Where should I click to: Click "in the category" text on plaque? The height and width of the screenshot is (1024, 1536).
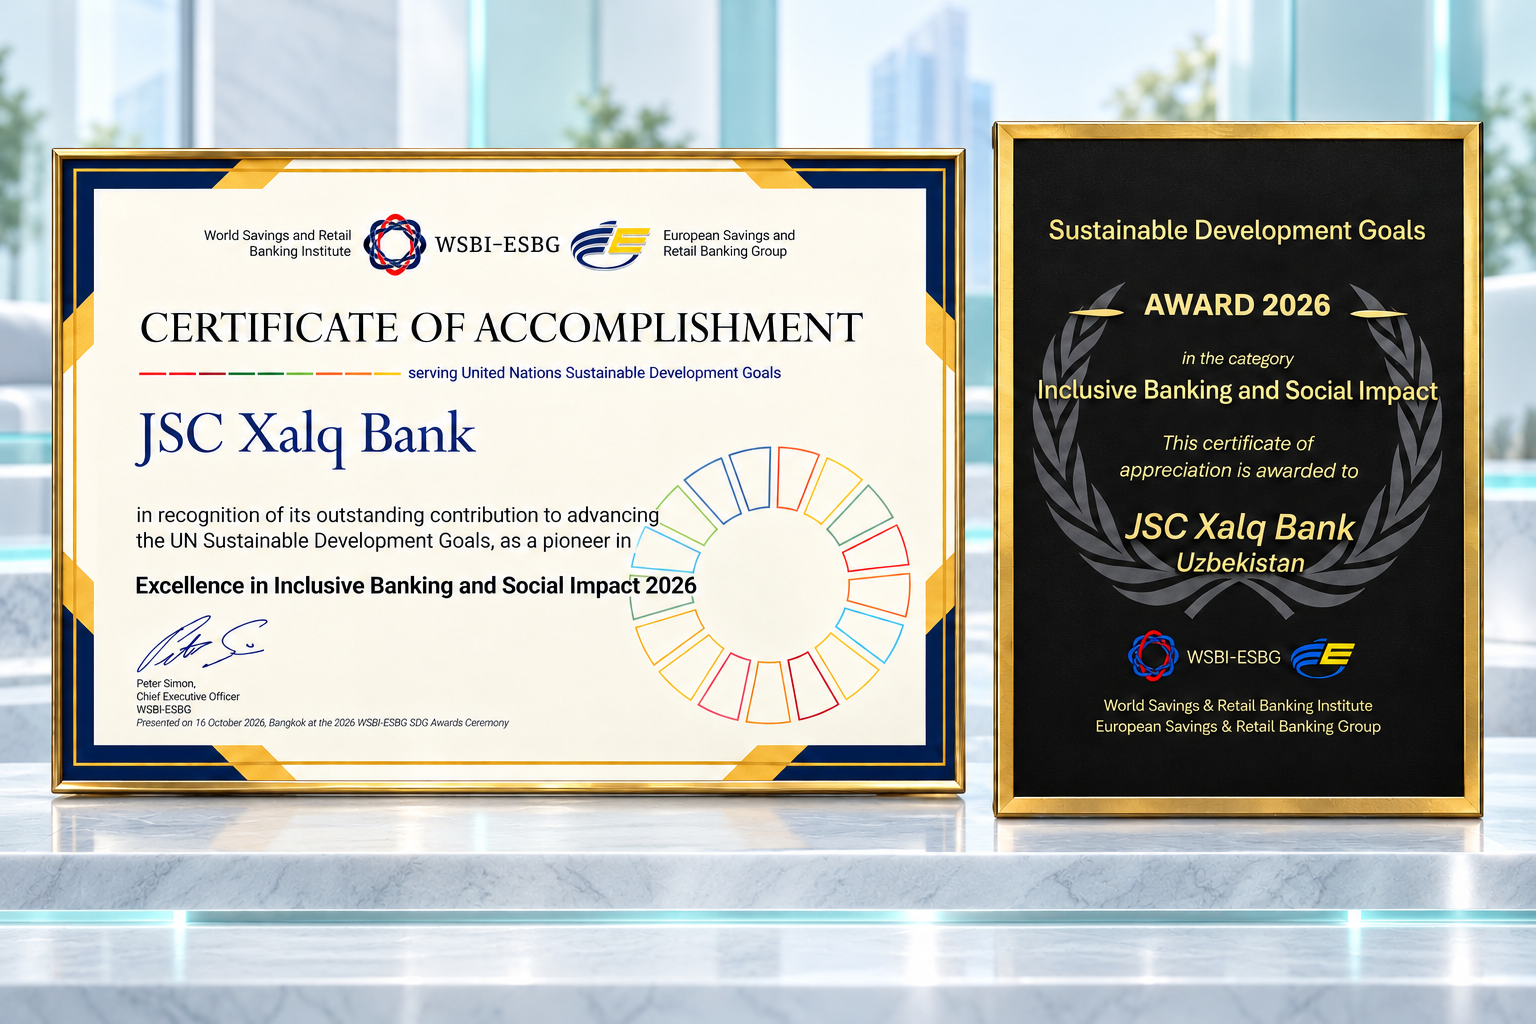(x=1237, y=359)
